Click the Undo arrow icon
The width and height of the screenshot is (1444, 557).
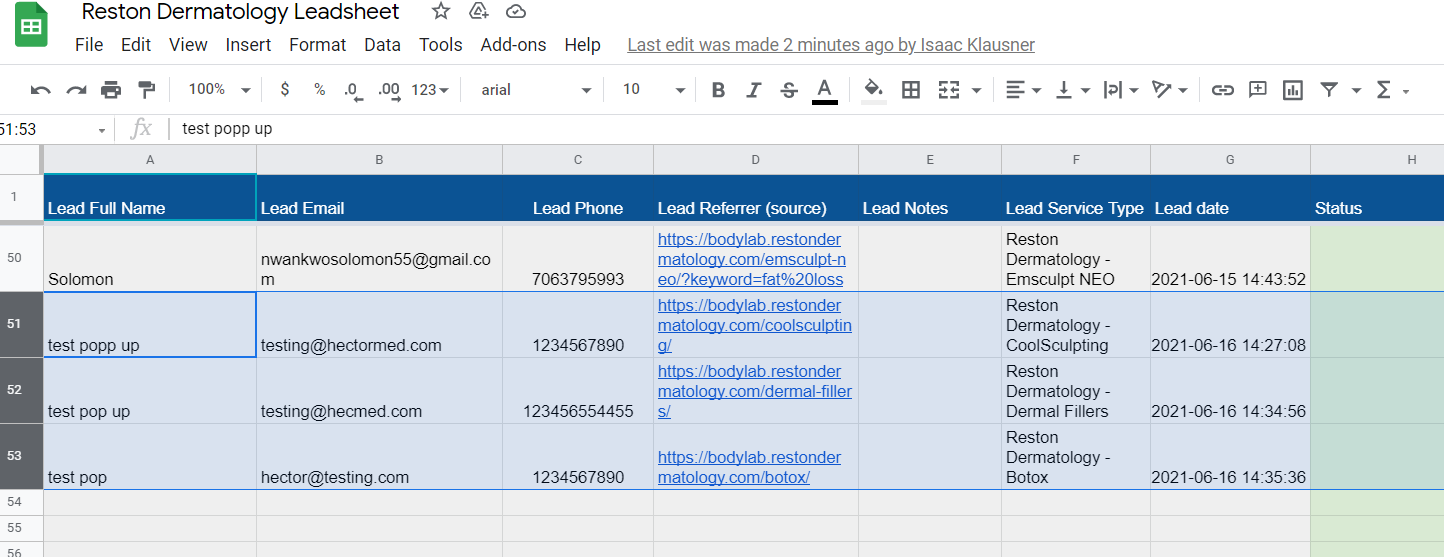(x=41, y=90)
